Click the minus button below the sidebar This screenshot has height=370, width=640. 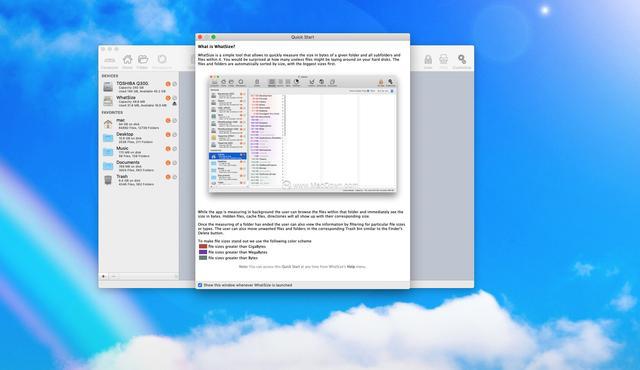tap(113, 277)
